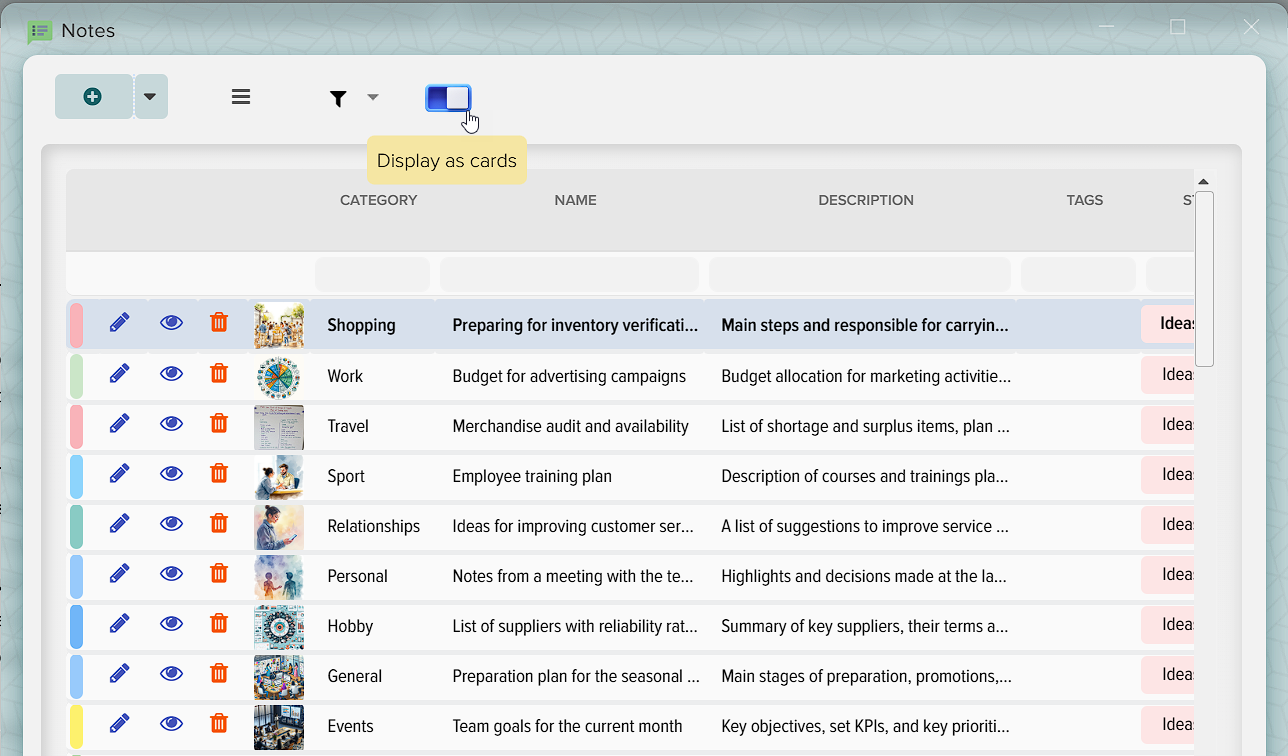Click the Tags filter input field
The height and width of the screenshot is (756, 1288).
(x=1078, y=274)
